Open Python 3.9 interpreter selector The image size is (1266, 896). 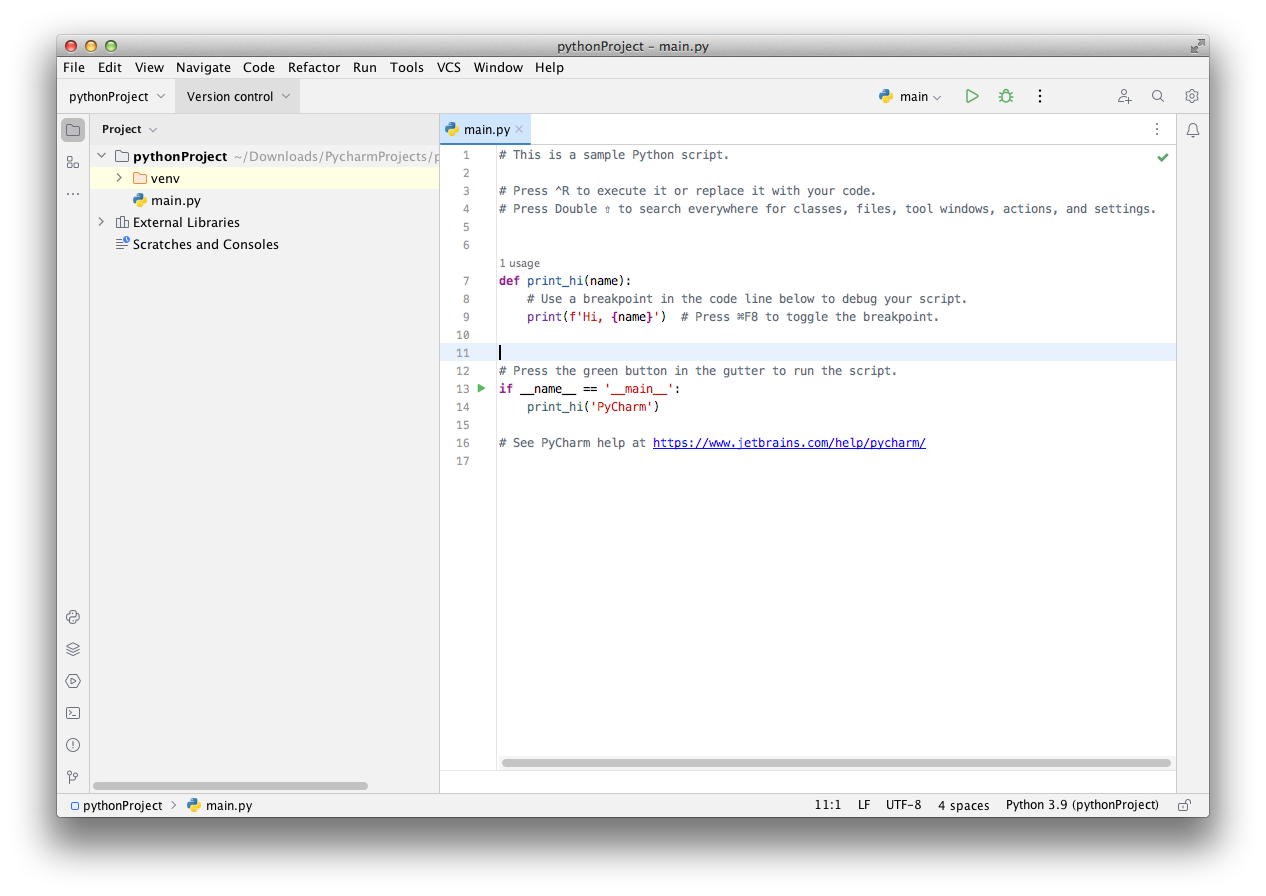click(x=1082, y=805)
